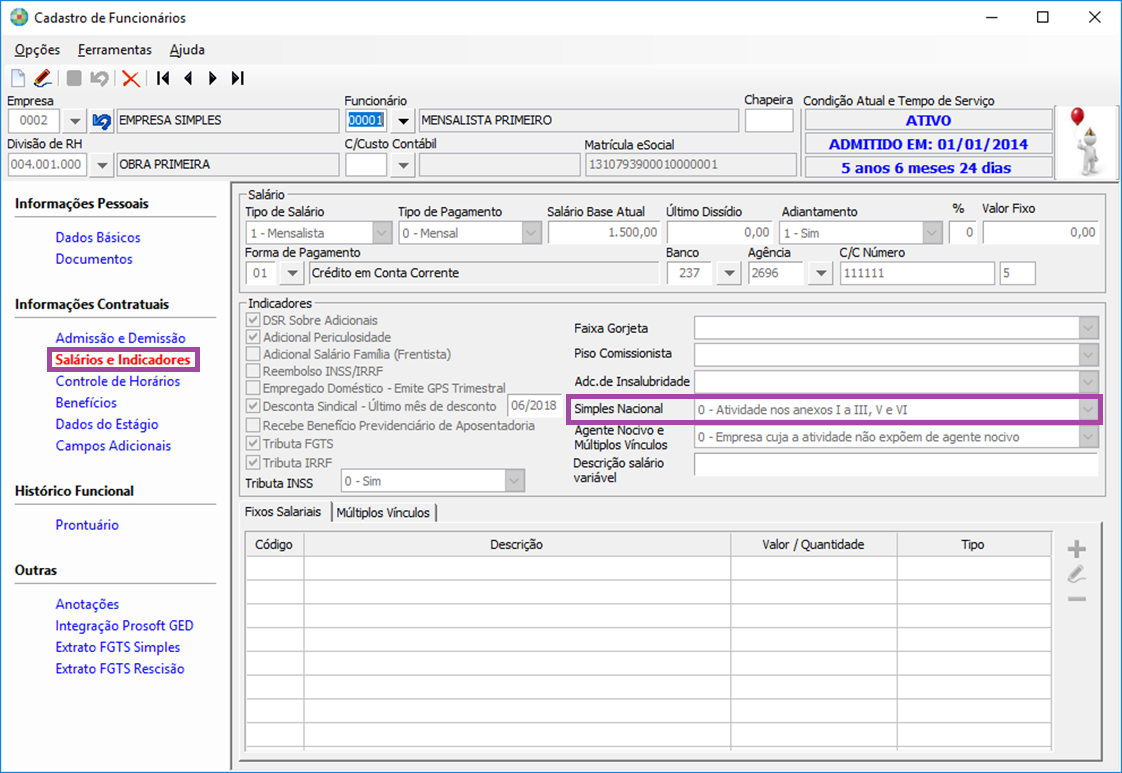This screenshot has height=773, width=1122.
Task: Click the edit pencil toolbar icon
Action: coord(42,78)
